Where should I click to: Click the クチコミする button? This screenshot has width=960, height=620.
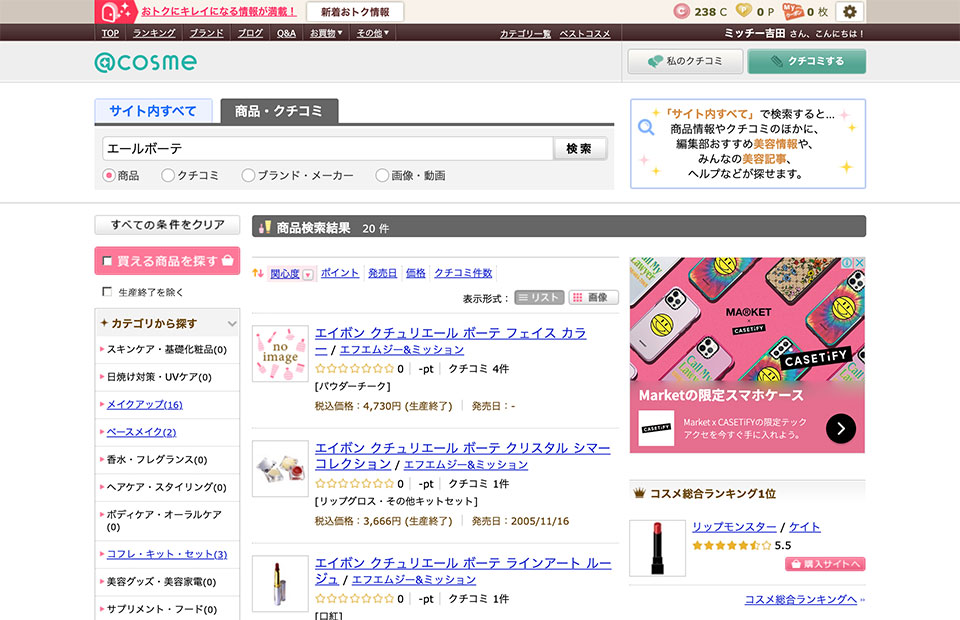(806, 61)
